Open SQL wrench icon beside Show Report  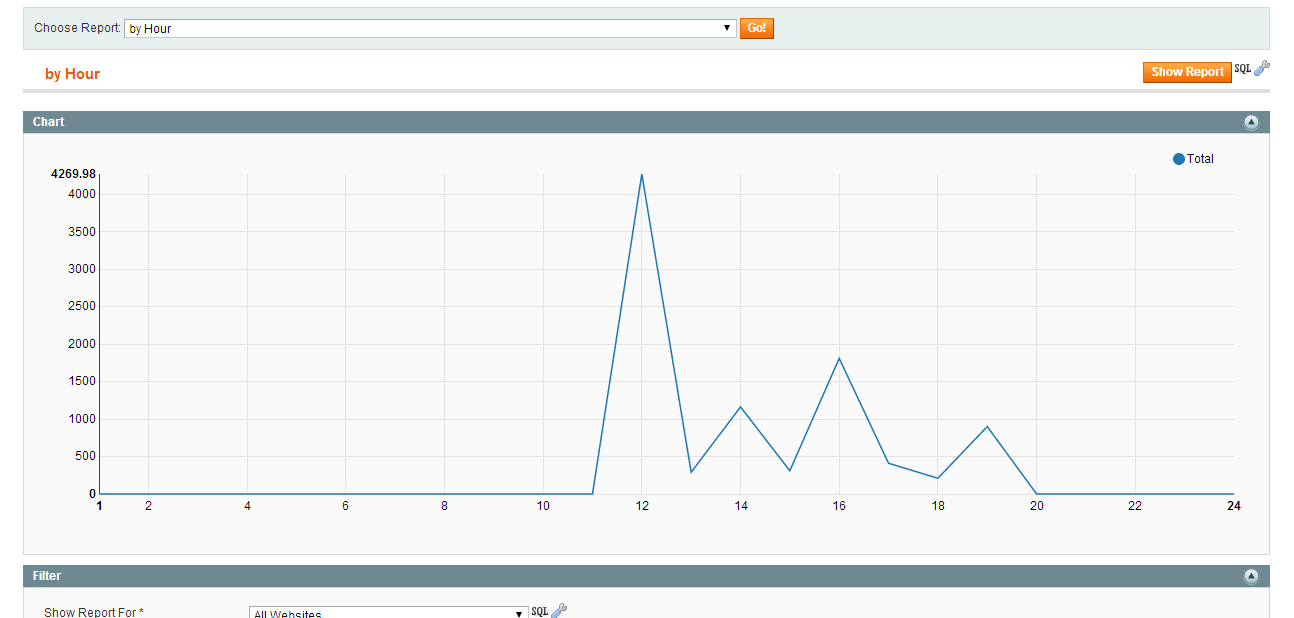1252,69
